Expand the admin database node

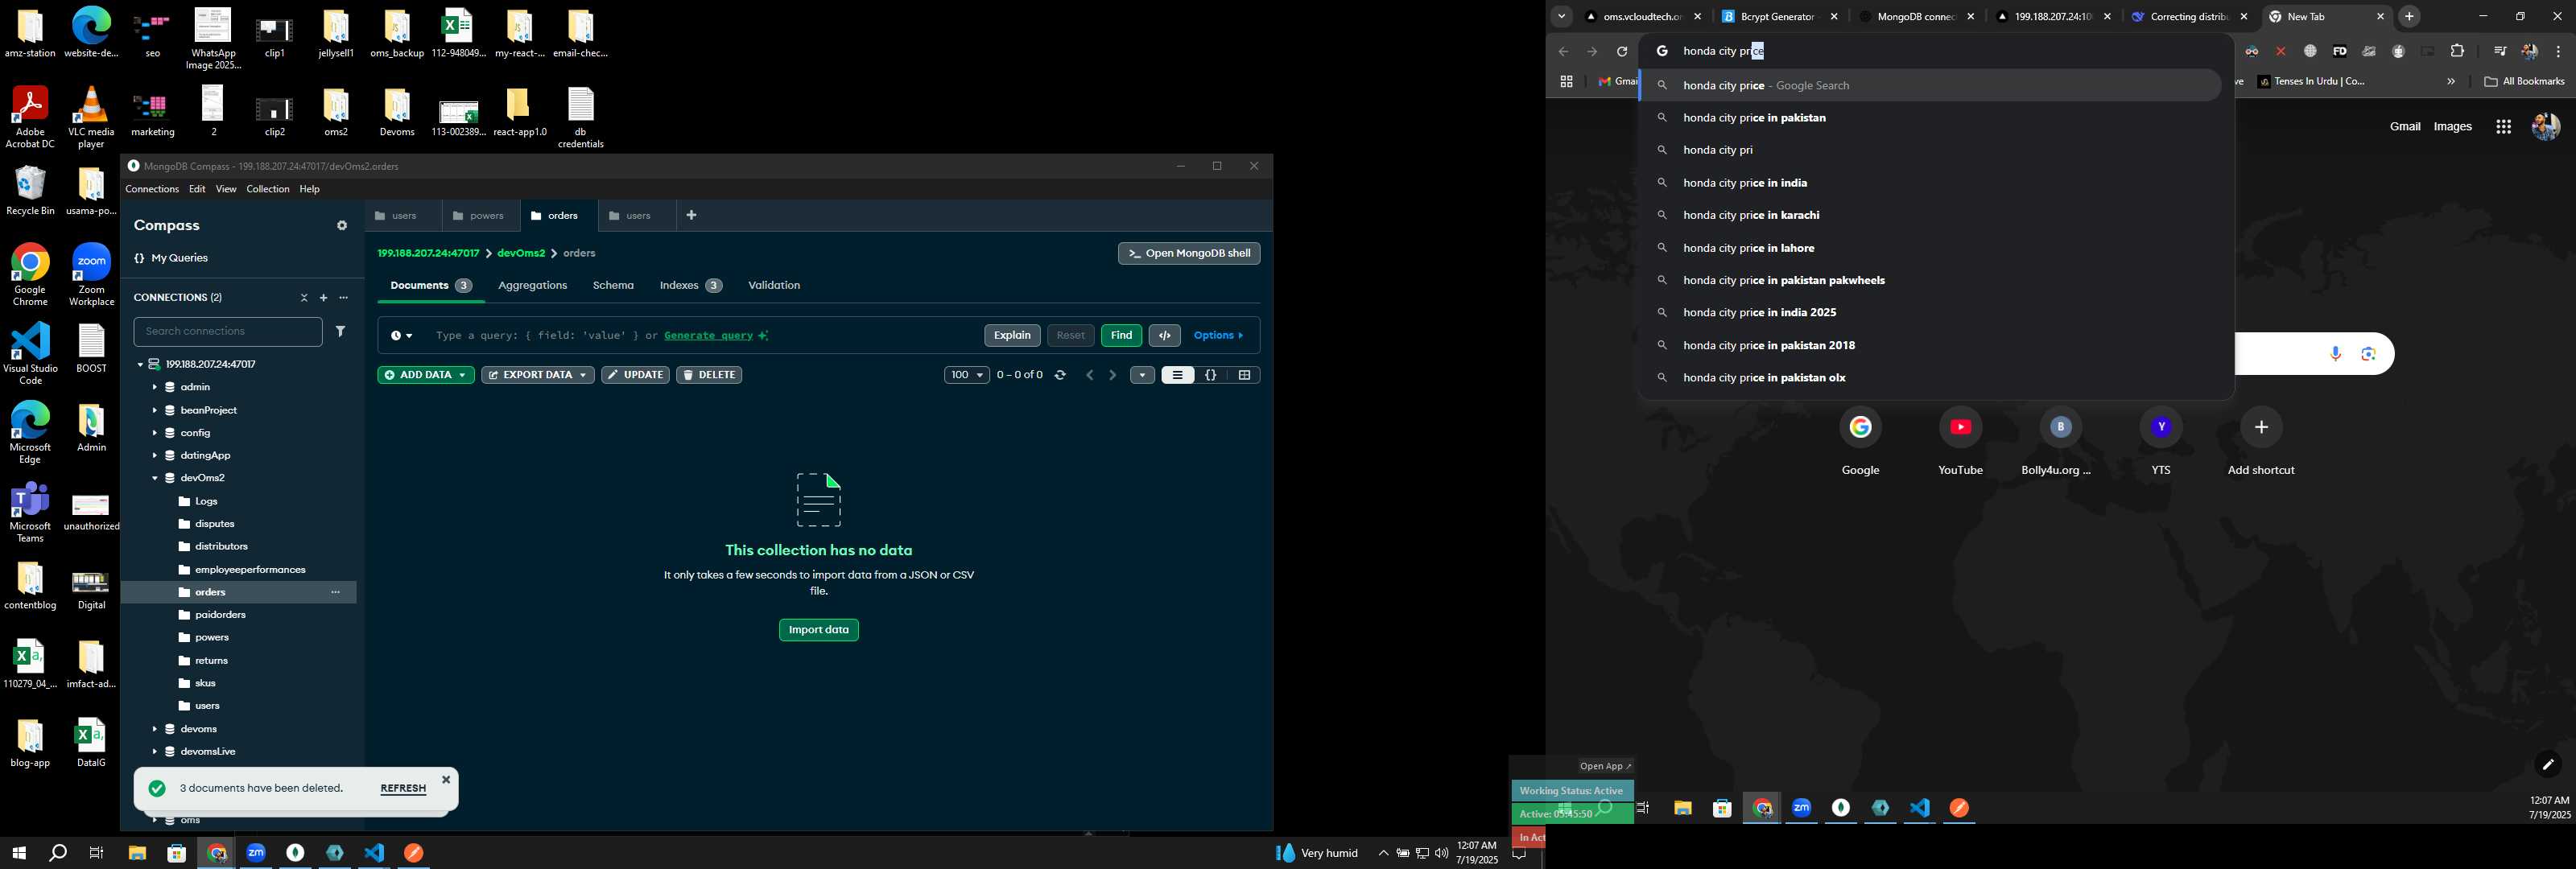tap(154, 388)
